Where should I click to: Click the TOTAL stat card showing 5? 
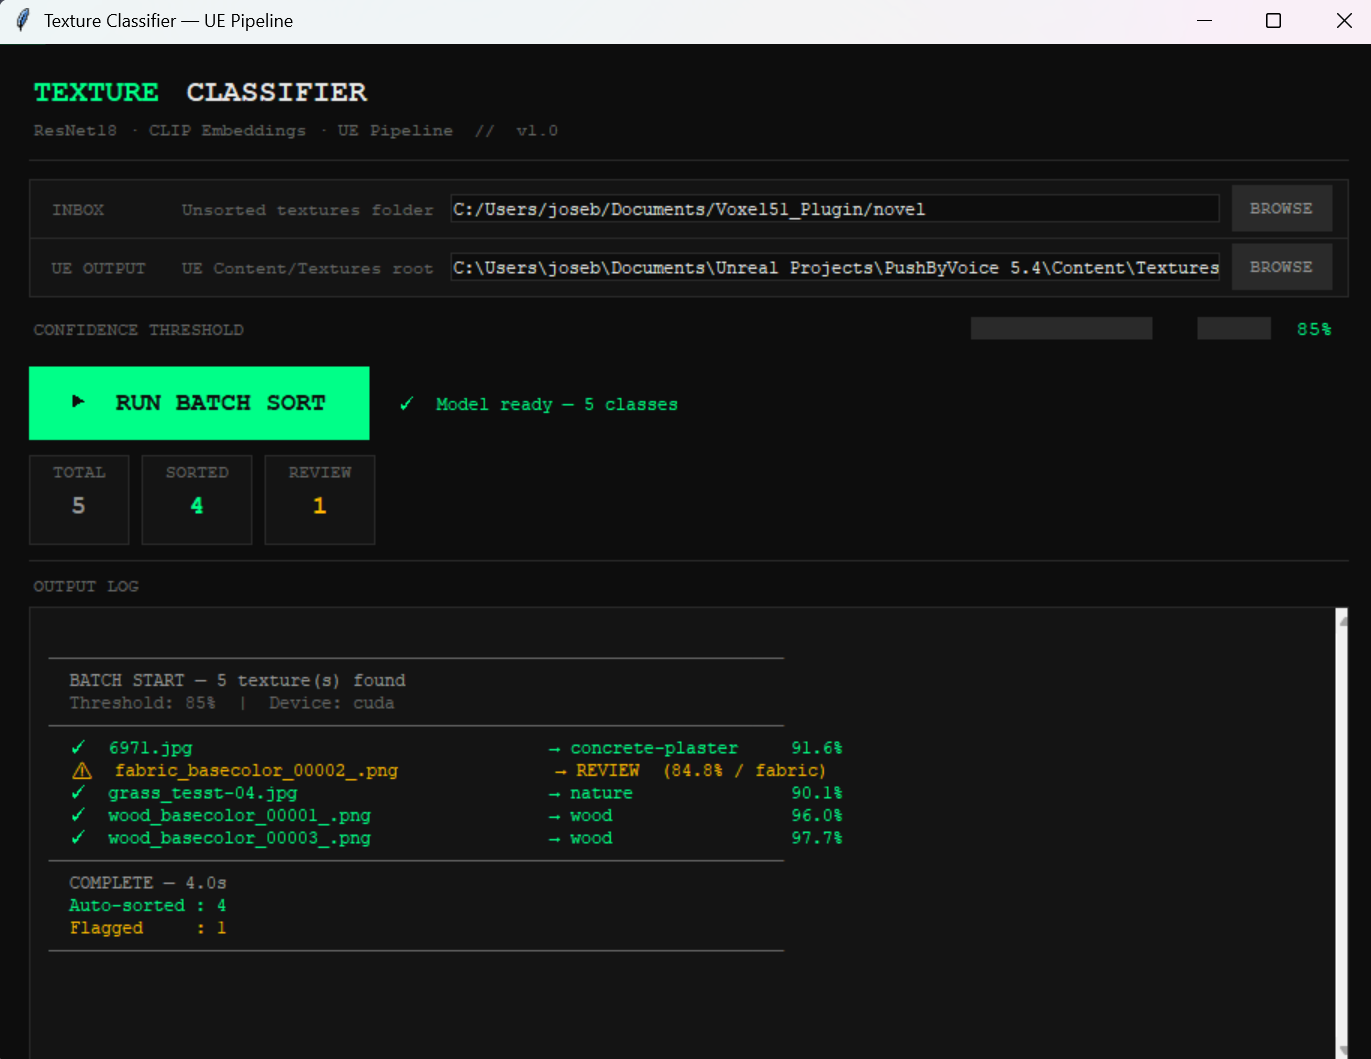coord(79,499)
